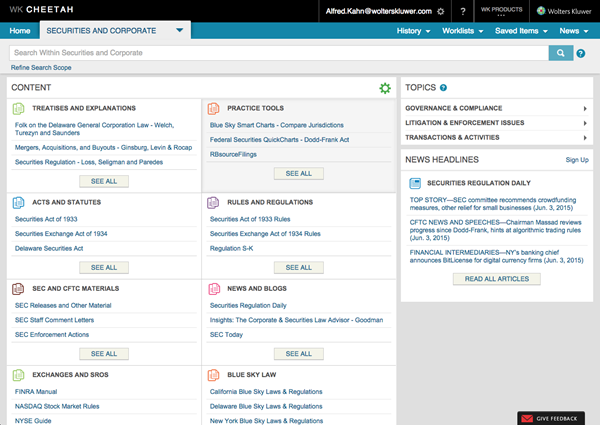Open the WK Products menu
The height and width of the screenshot is (425, 600).
(x=501, y=11)
